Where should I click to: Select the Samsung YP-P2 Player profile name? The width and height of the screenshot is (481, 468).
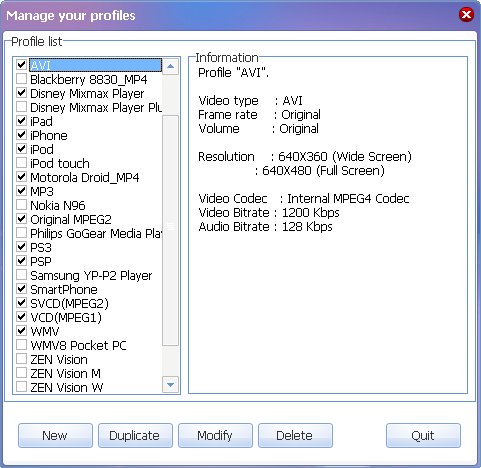[91, 276]
